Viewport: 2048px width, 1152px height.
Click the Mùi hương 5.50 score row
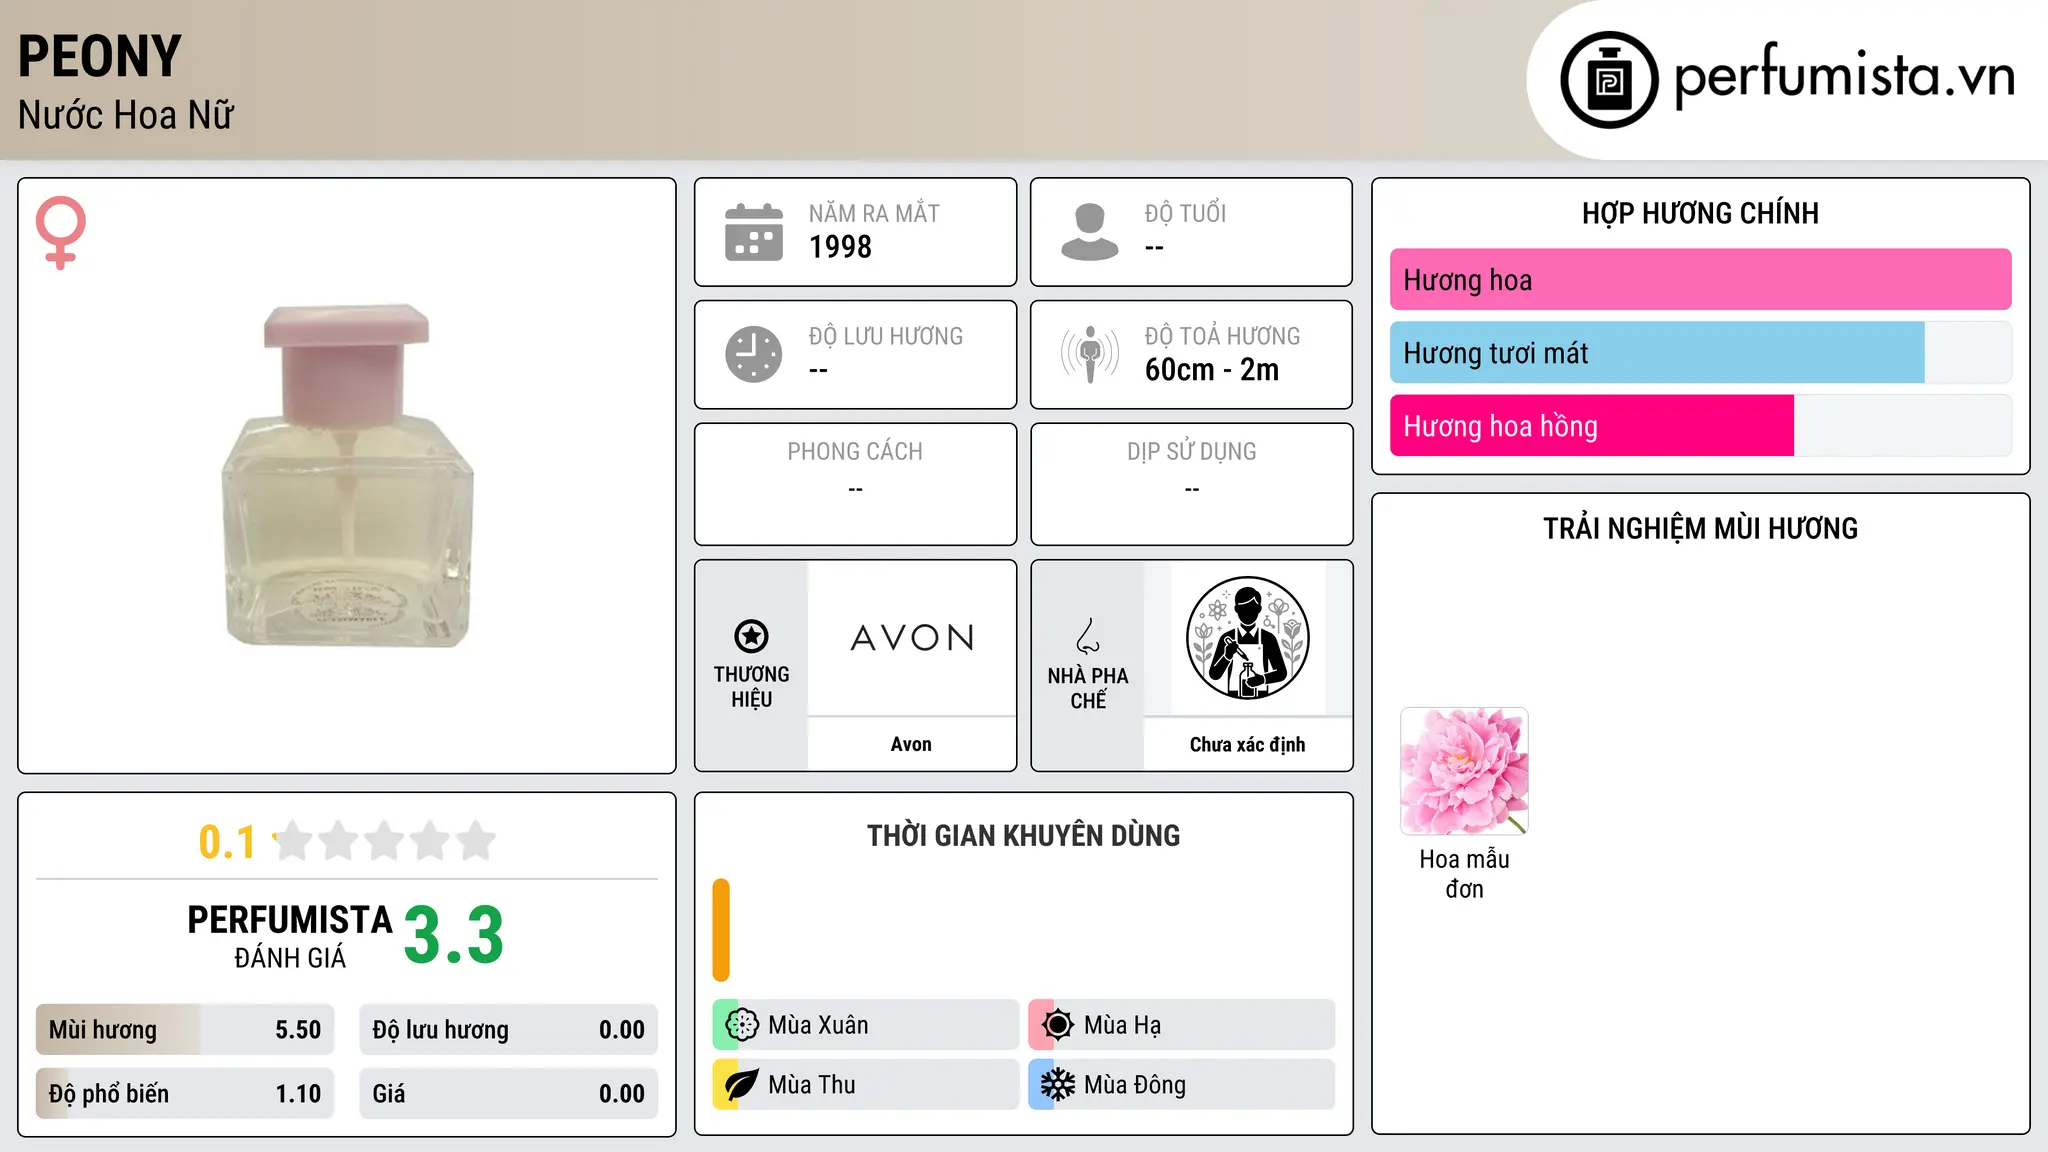[185, 1030]
